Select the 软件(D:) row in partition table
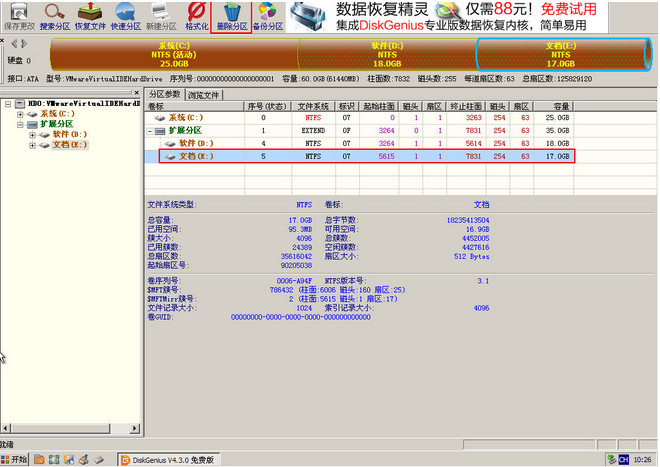Viewport: 660px width, 467px height. (x=359, y=144)
